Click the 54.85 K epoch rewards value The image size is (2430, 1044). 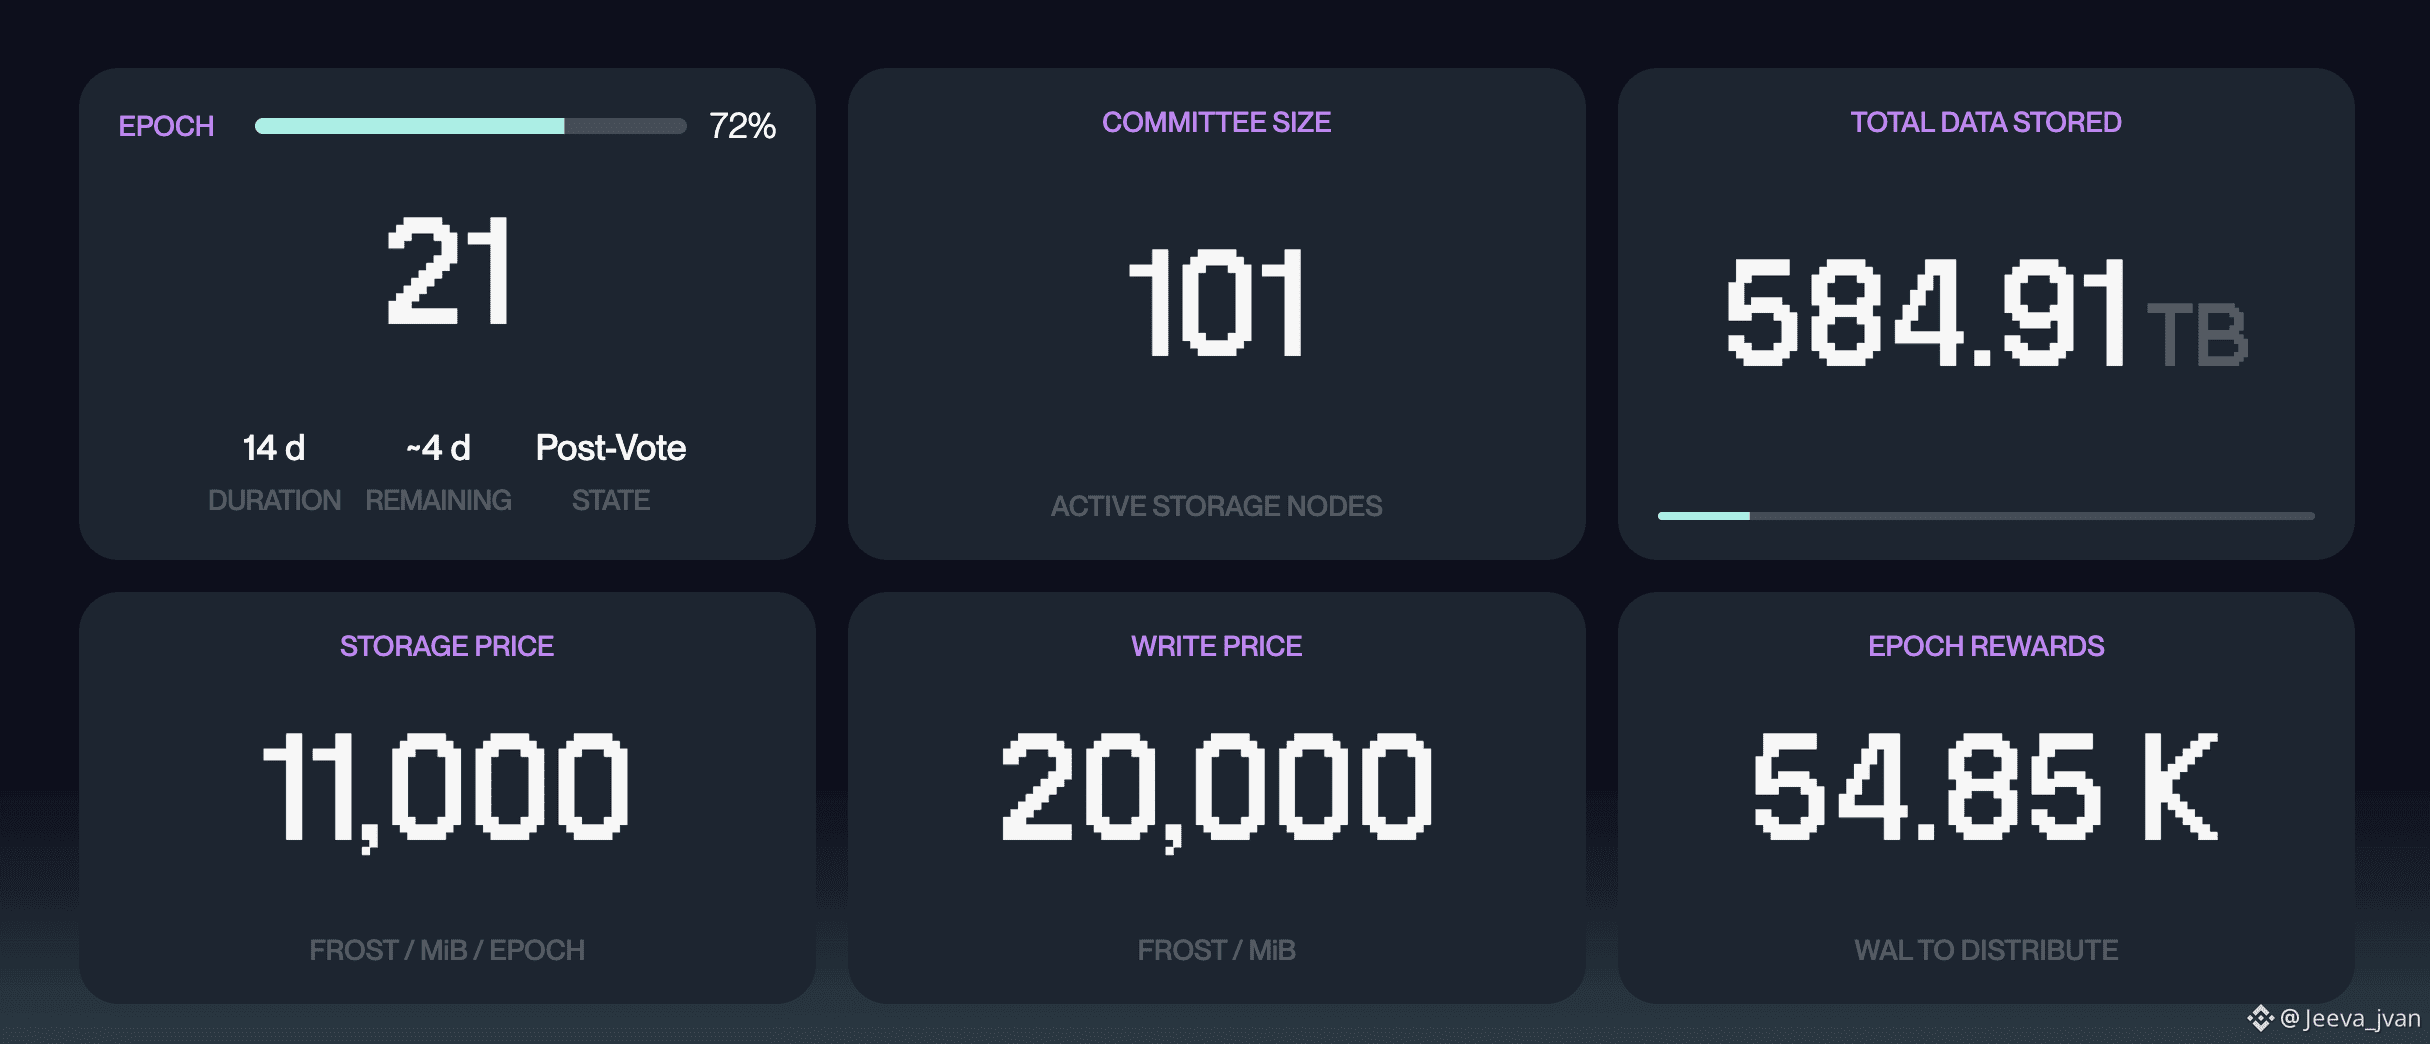1986,786
